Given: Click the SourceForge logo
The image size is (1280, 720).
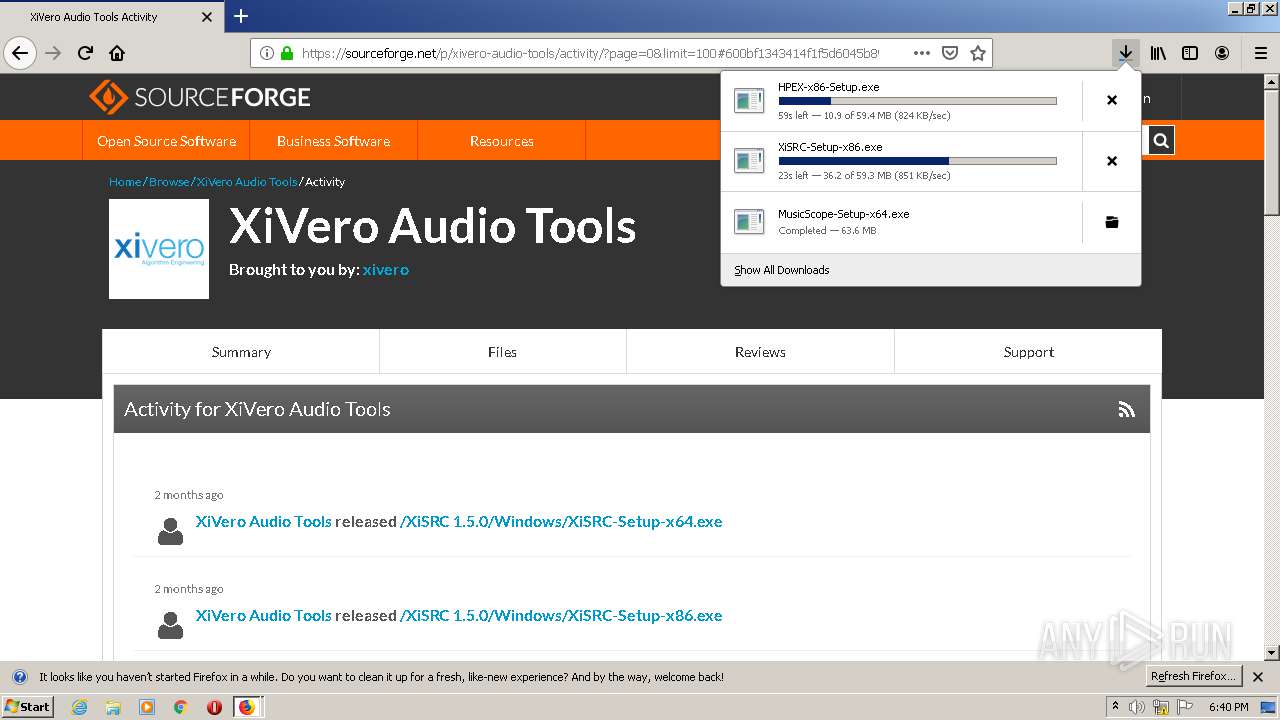Looking at the screenshot, I should click(x=200, y=97).
